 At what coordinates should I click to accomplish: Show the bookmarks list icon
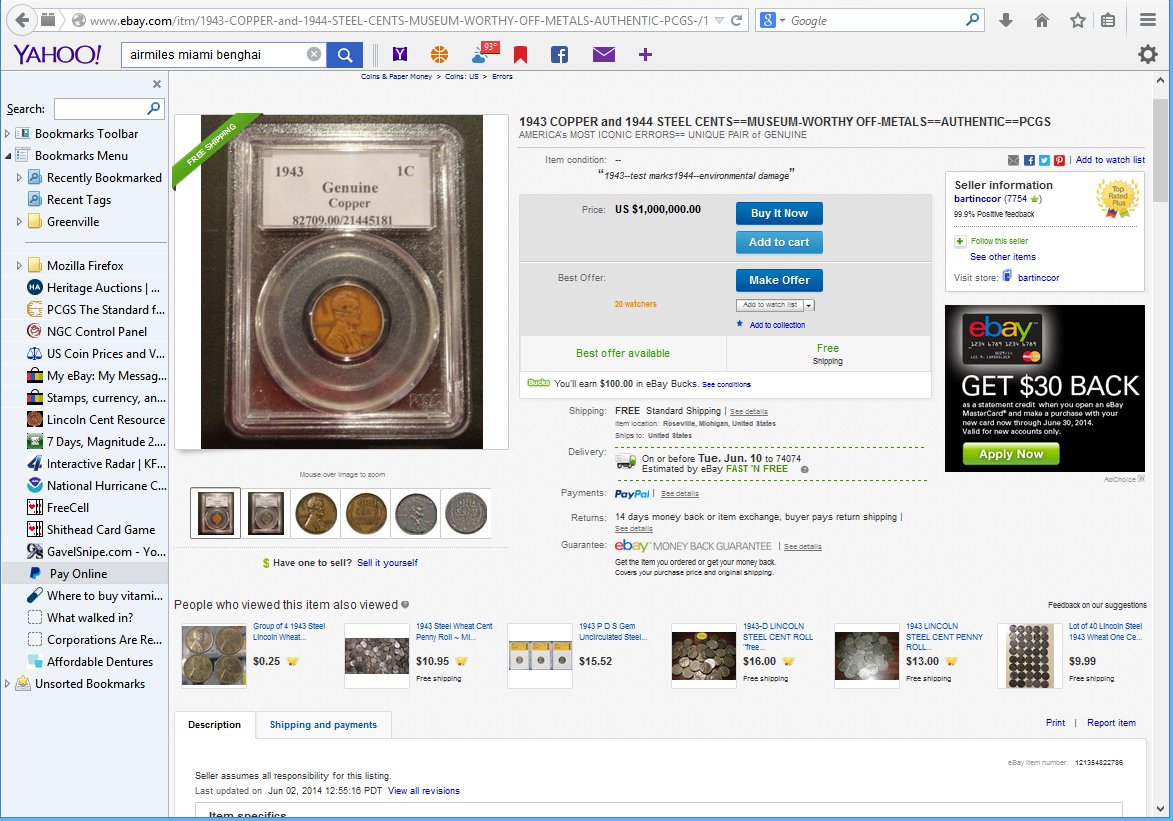(x=1109, y=20)
